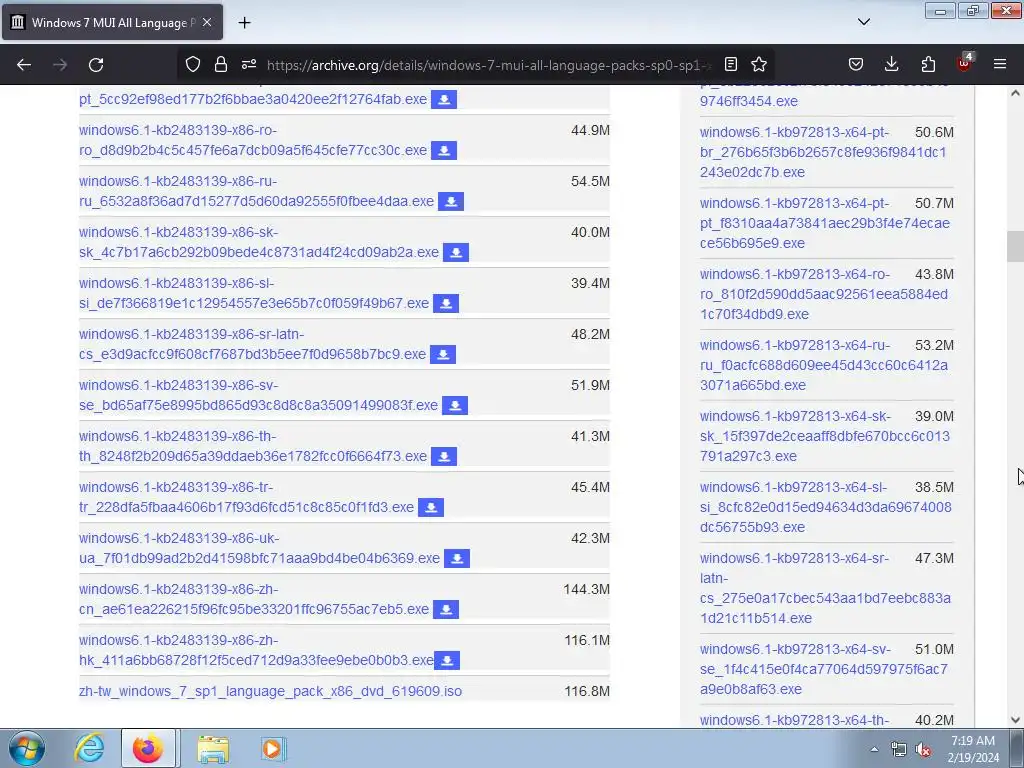This screenshot has height=768, width=1024.
Task: Bookmark this page with the star
Action: point(759,64)
